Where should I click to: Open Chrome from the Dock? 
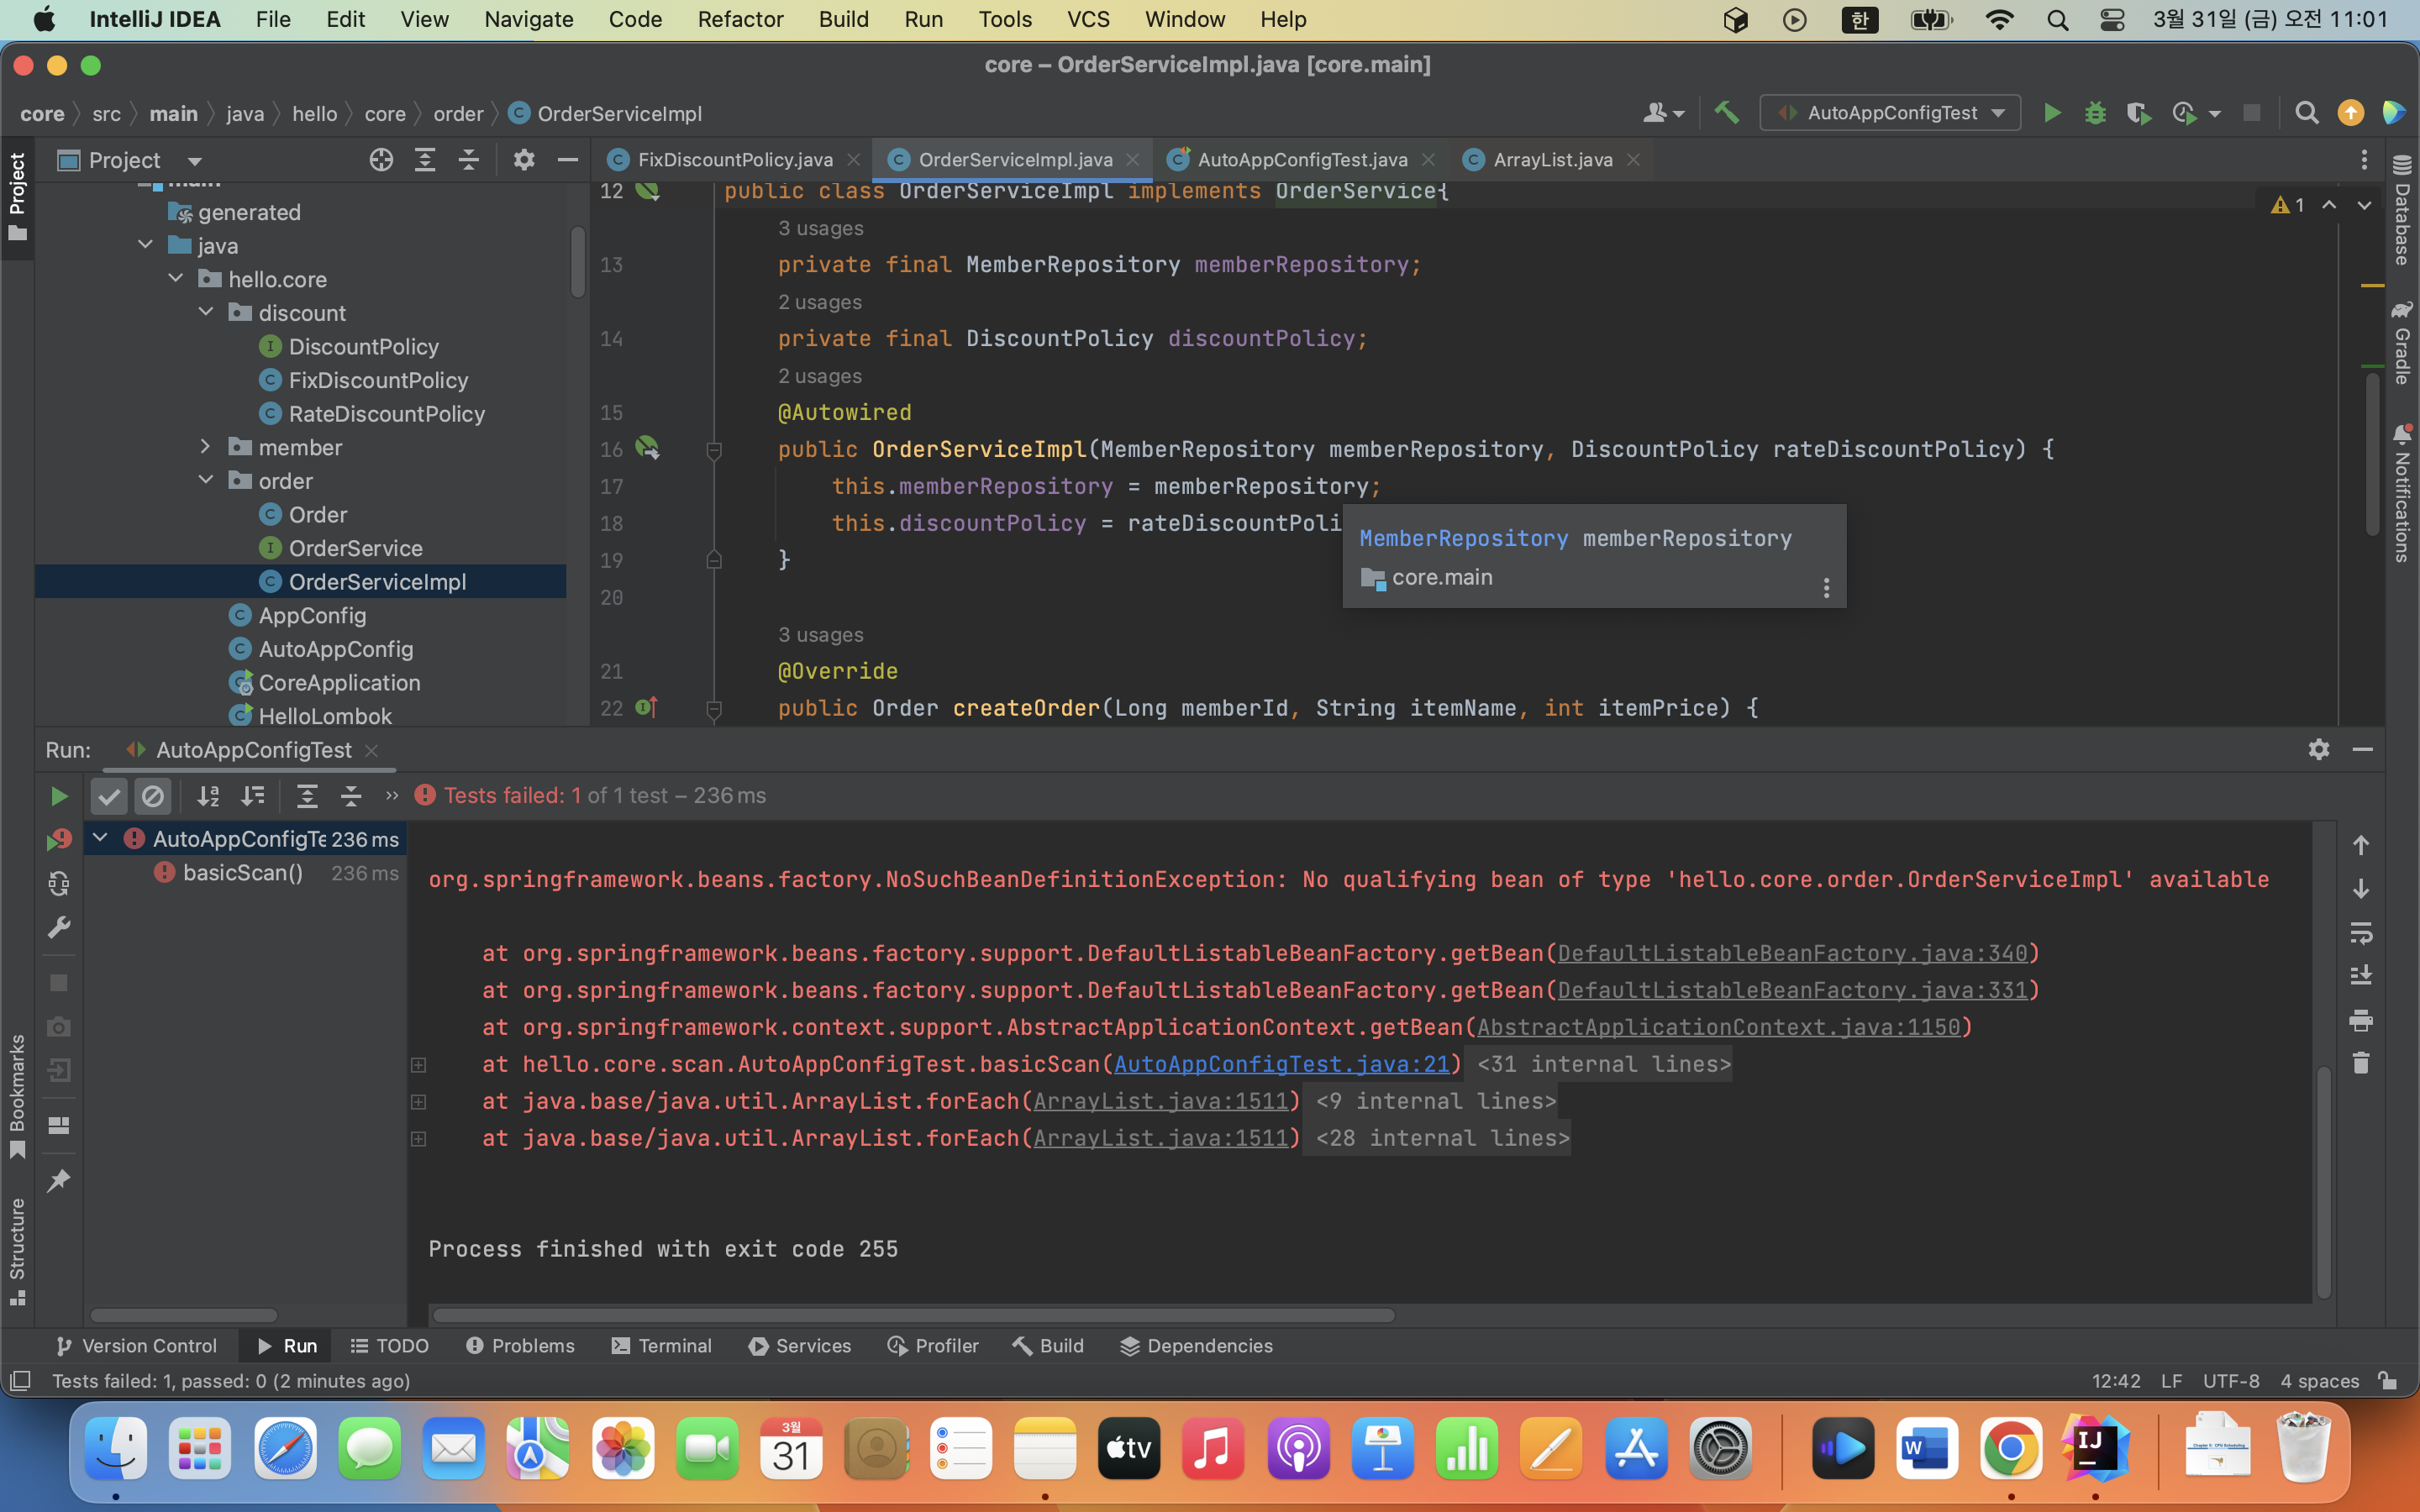click(2010, 1447)
